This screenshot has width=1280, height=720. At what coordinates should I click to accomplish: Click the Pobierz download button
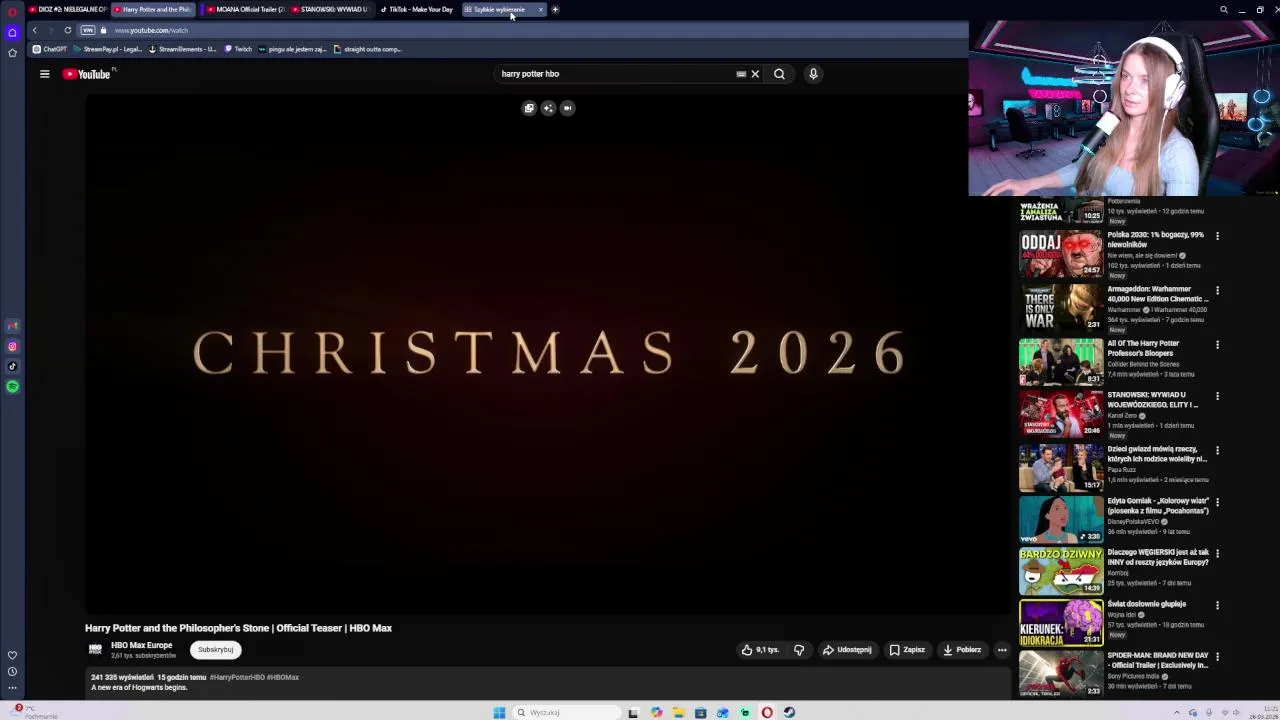[962, 650]
